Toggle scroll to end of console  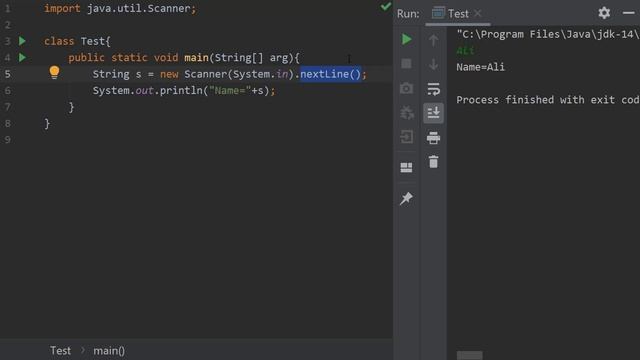(433, 113)
